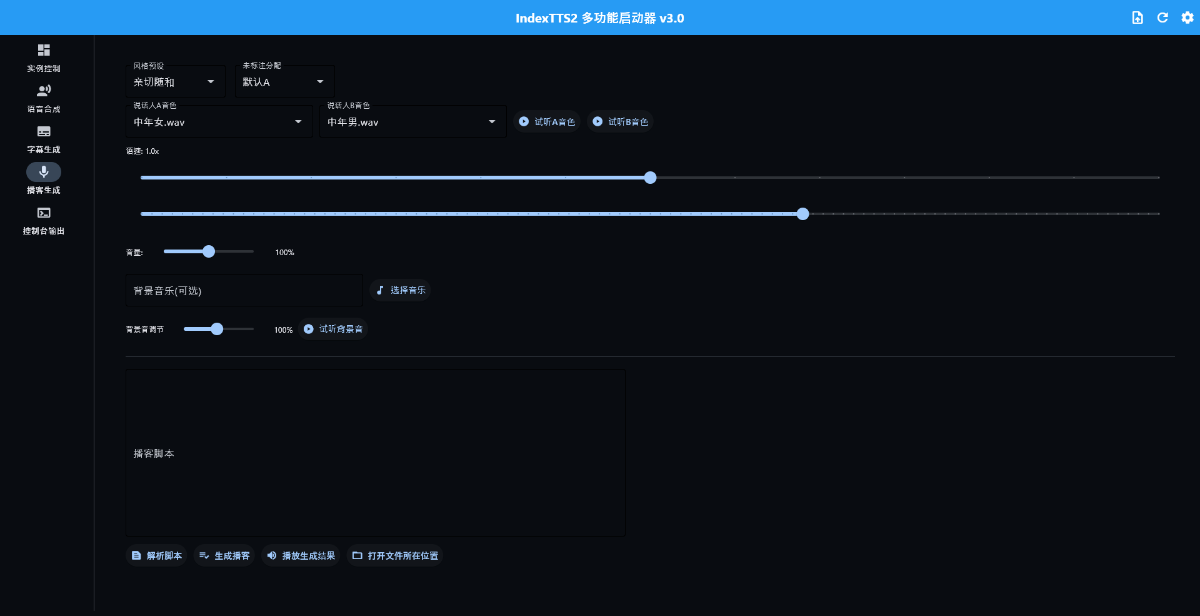Image resolution: width=1200 pixels, height=616 pixels.
Task: Click the 选择音乐 music note button
Action: tap(400, 290)
